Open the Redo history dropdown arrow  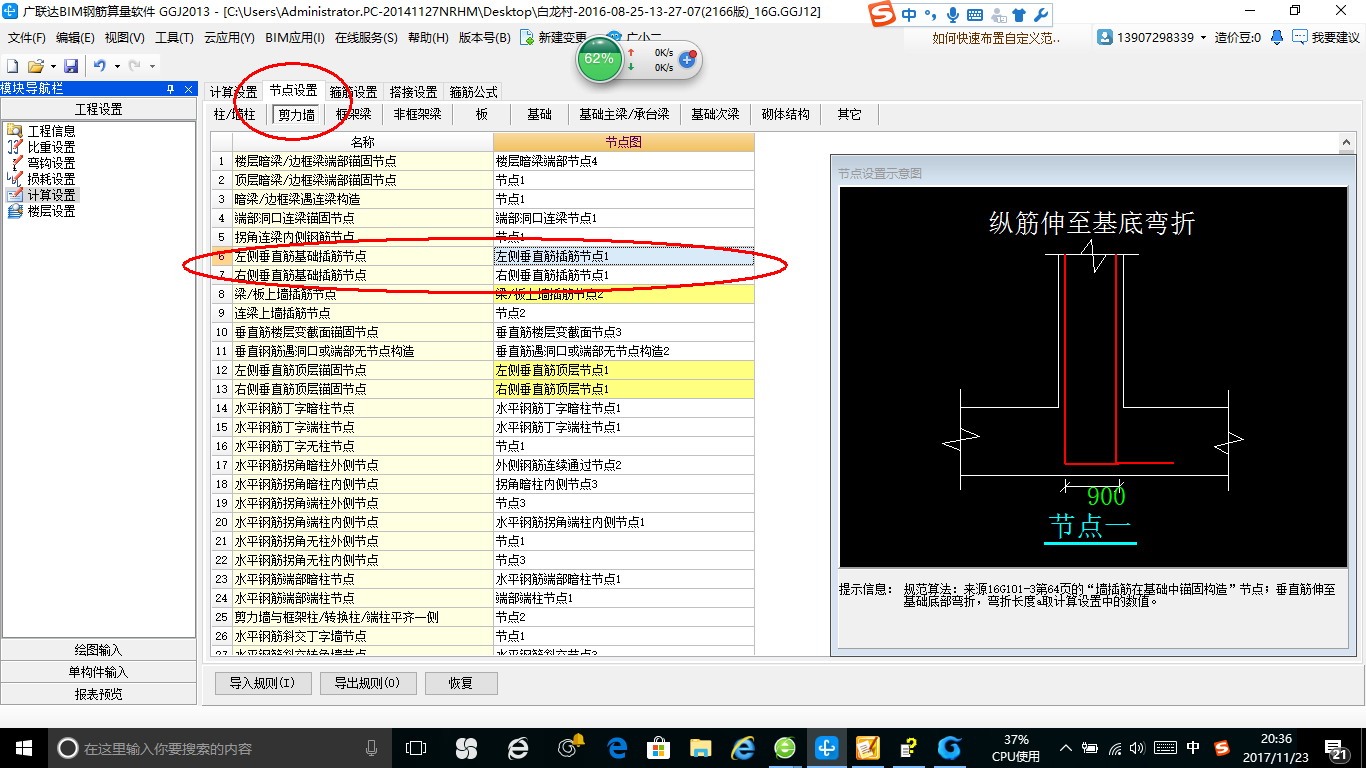(152, 66)
